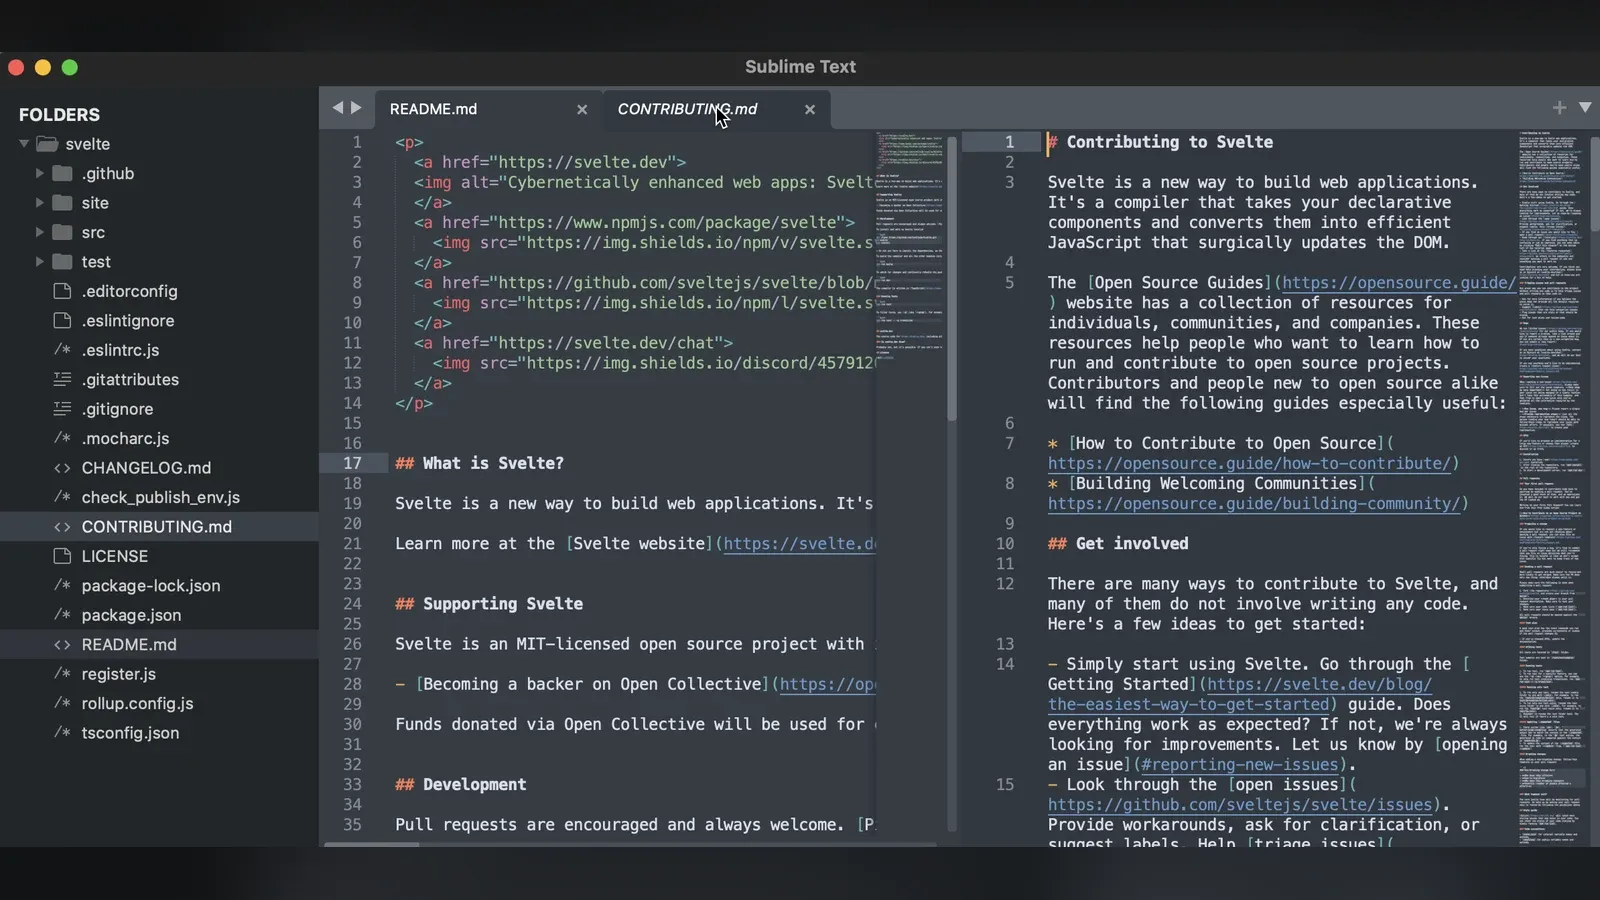
Task: Click the .eslintignore file icon
Action: pos(62,320)
